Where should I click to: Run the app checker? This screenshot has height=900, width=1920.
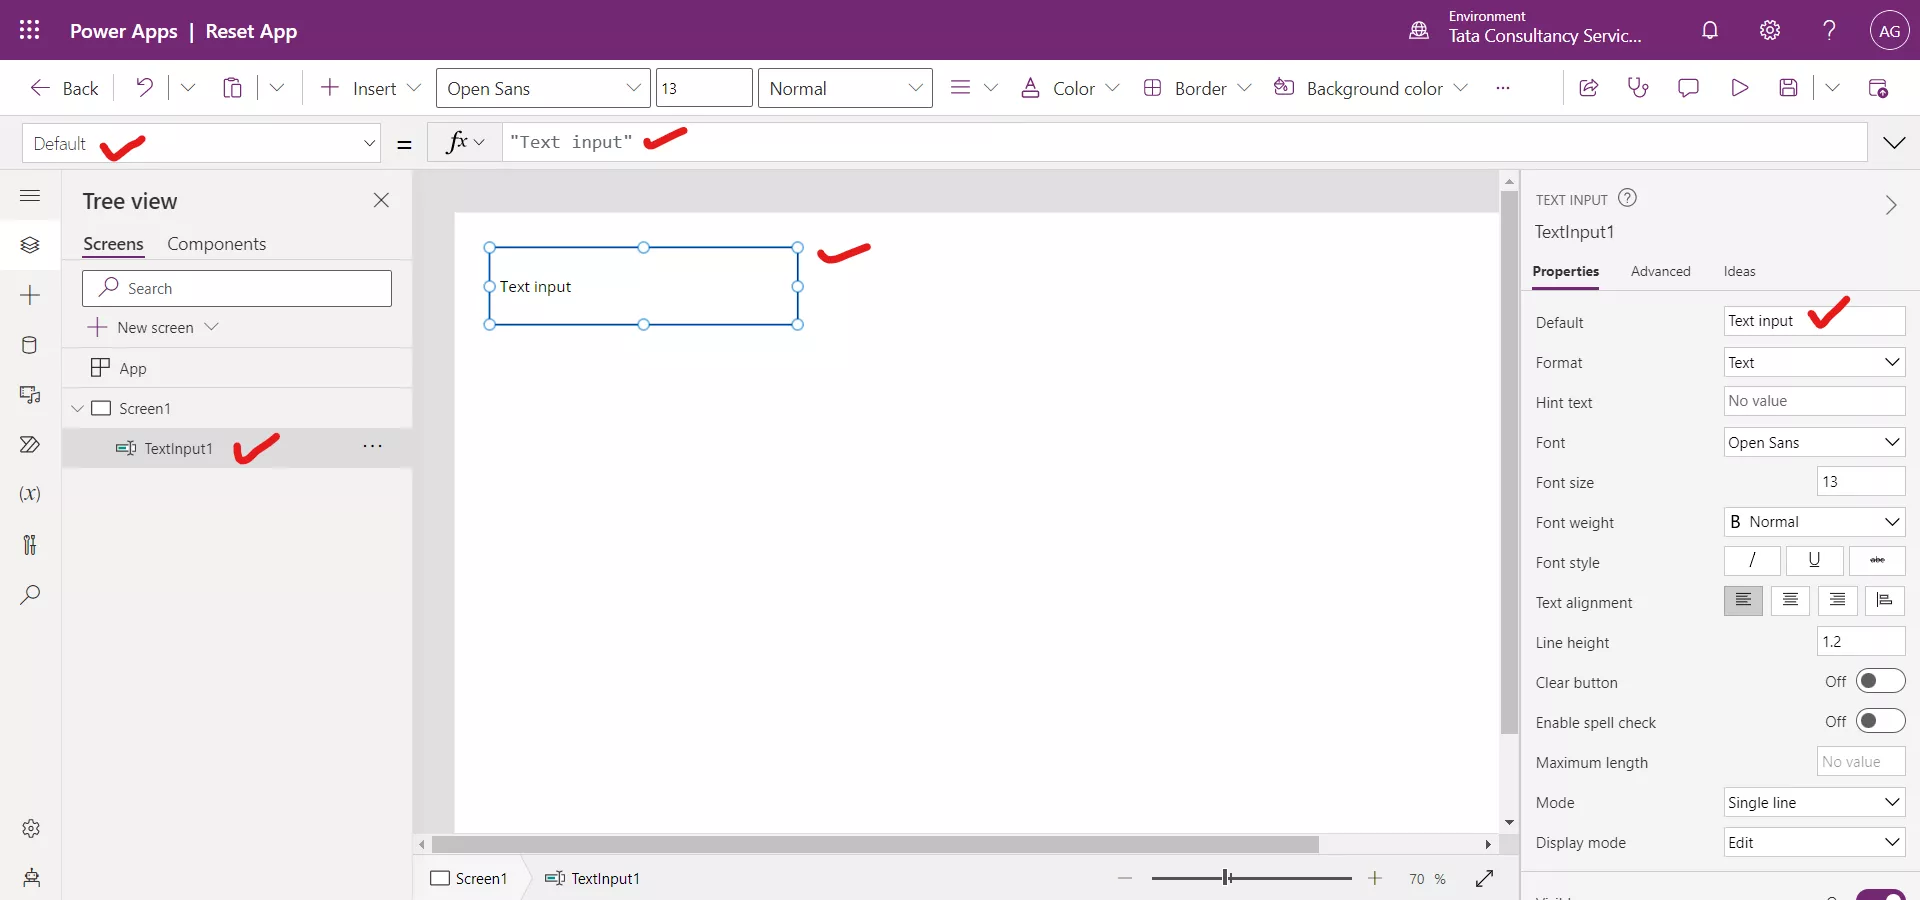[1638, 88]
